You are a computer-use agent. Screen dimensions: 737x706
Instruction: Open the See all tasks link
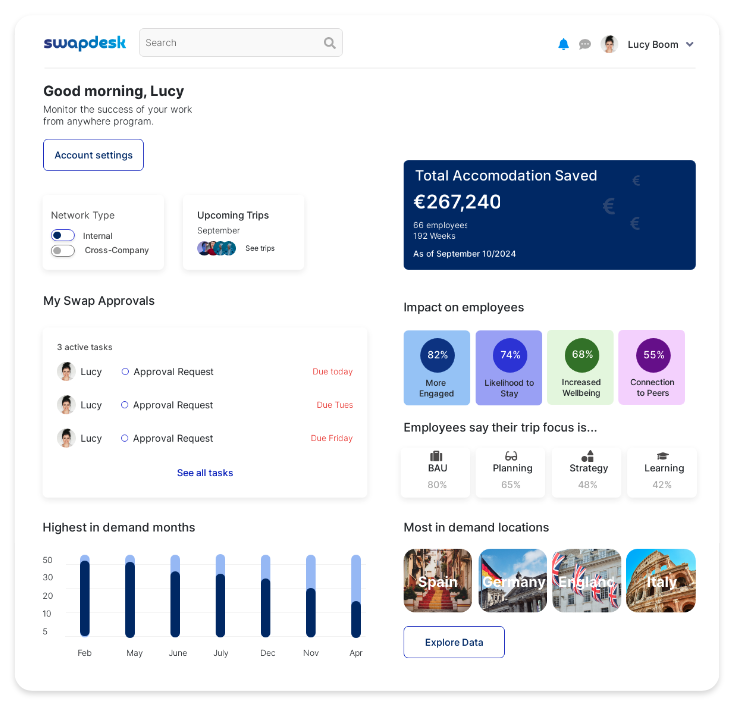pos(205,473)
